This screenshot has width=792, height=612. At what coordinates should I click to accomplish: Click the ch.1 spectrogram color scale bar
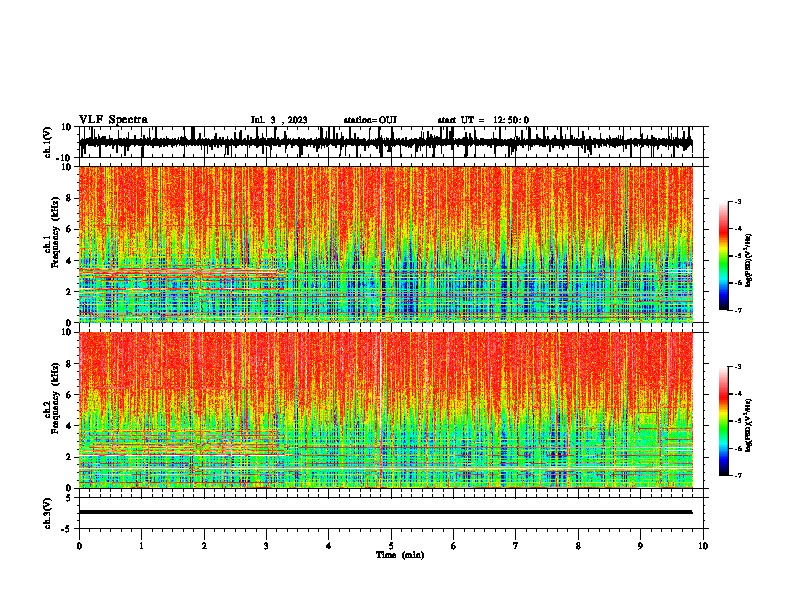[724, 256]
